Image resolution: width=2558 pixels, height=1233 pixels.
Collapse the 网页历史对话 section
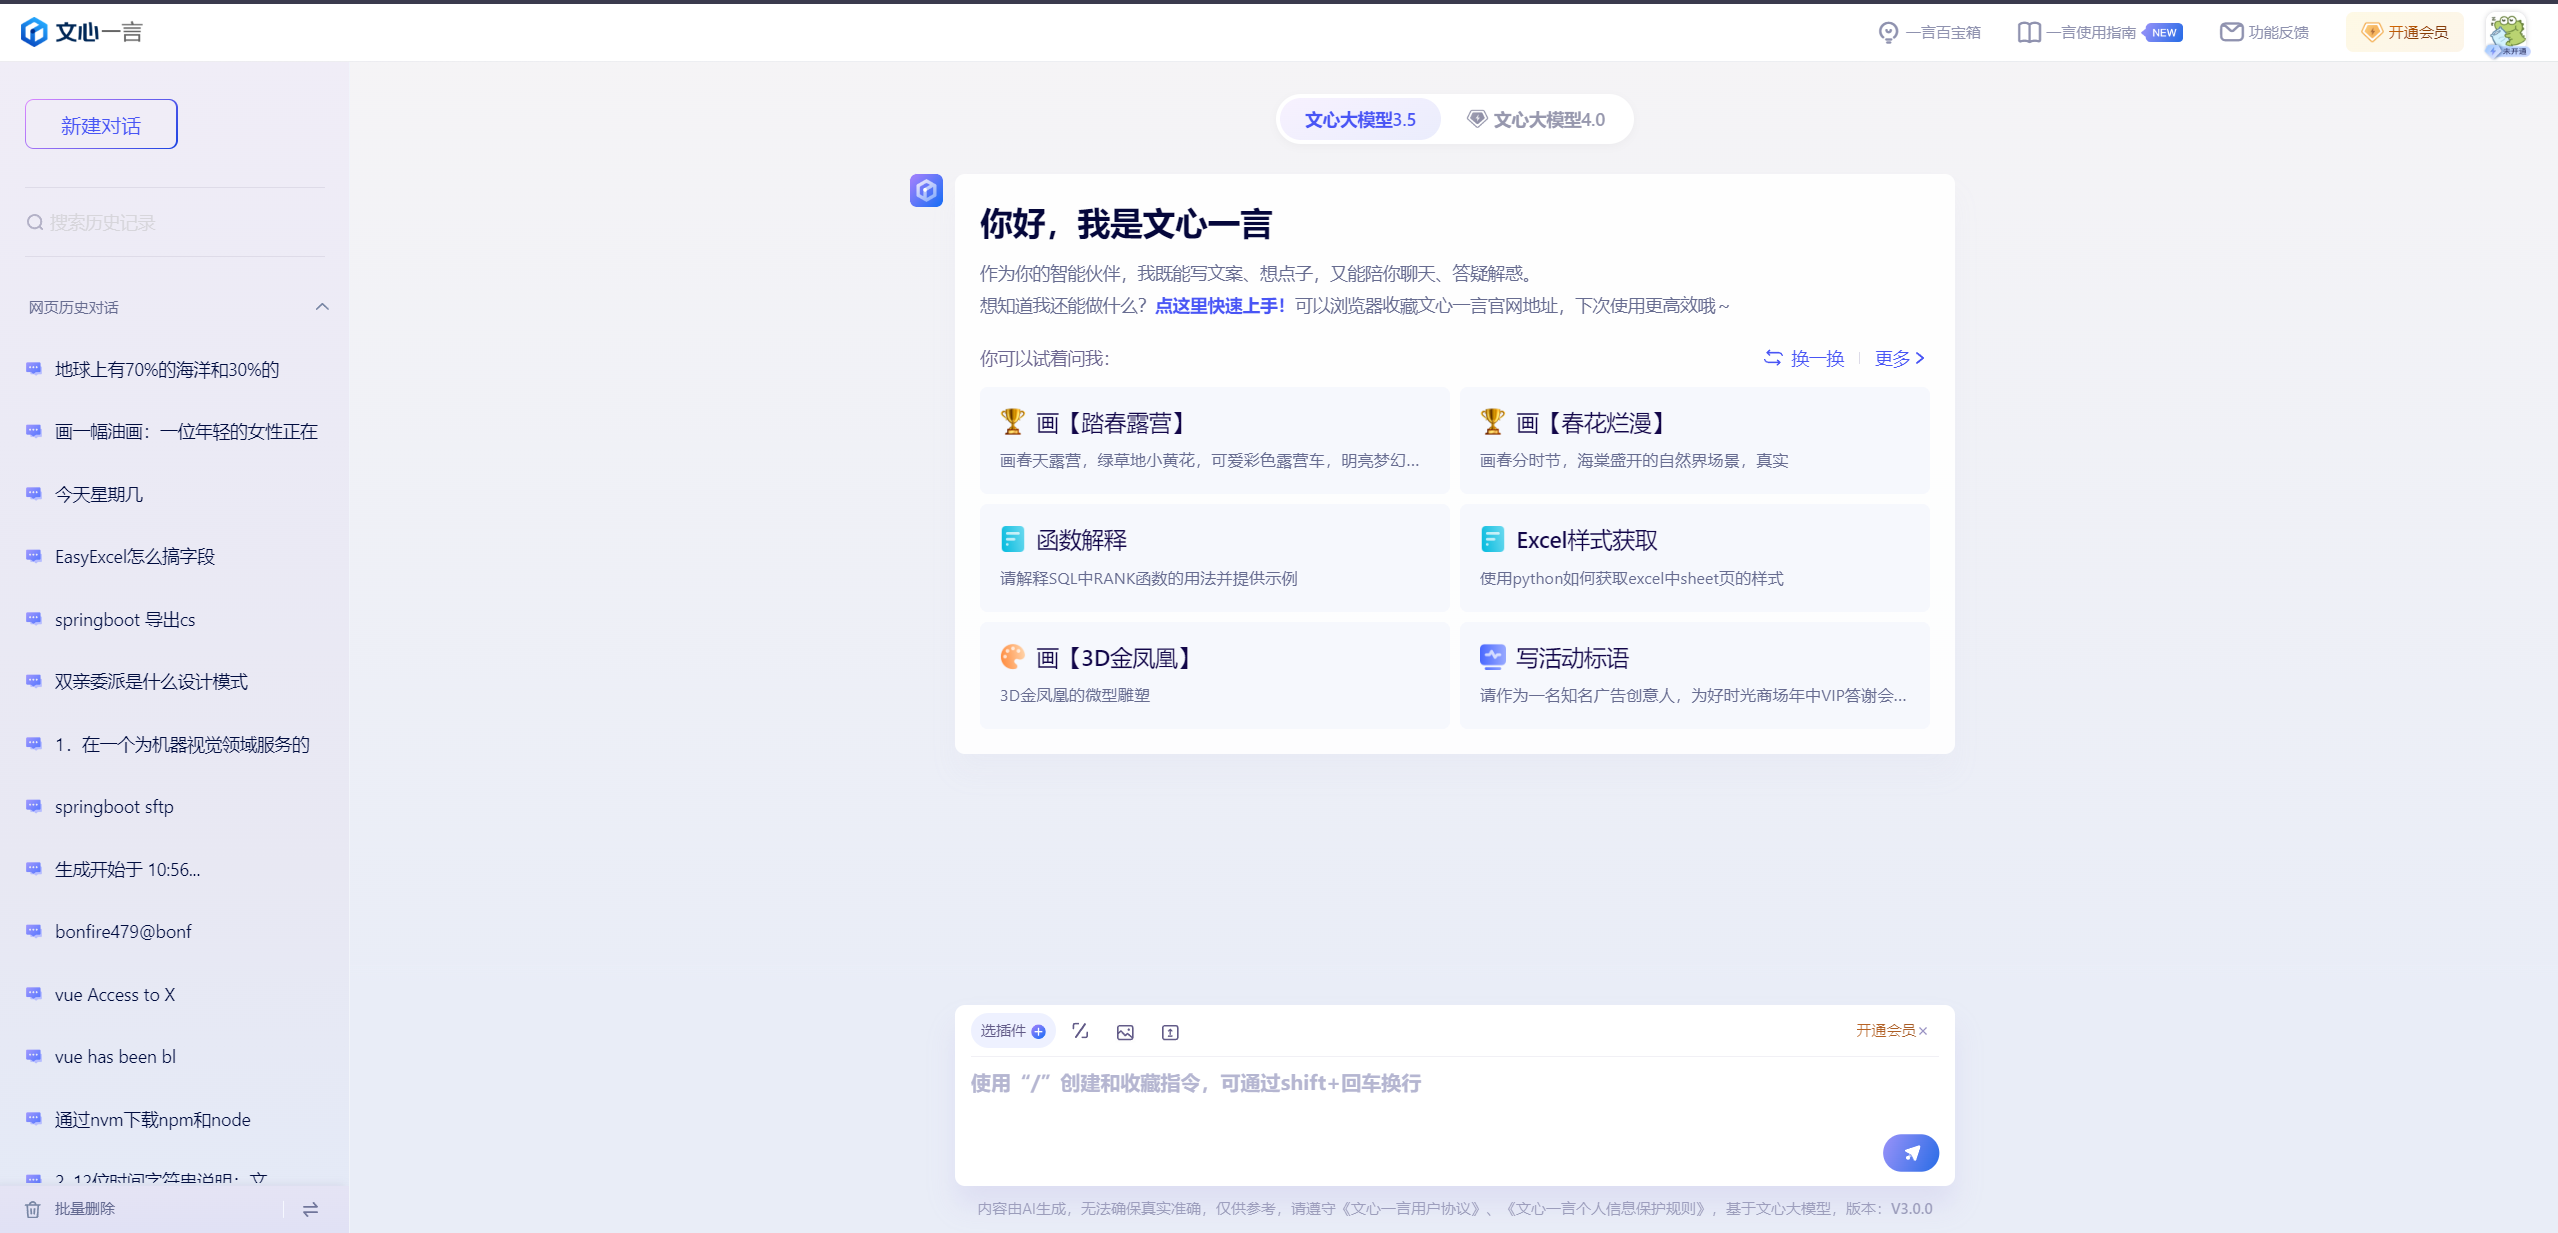[x=322, y=307]
